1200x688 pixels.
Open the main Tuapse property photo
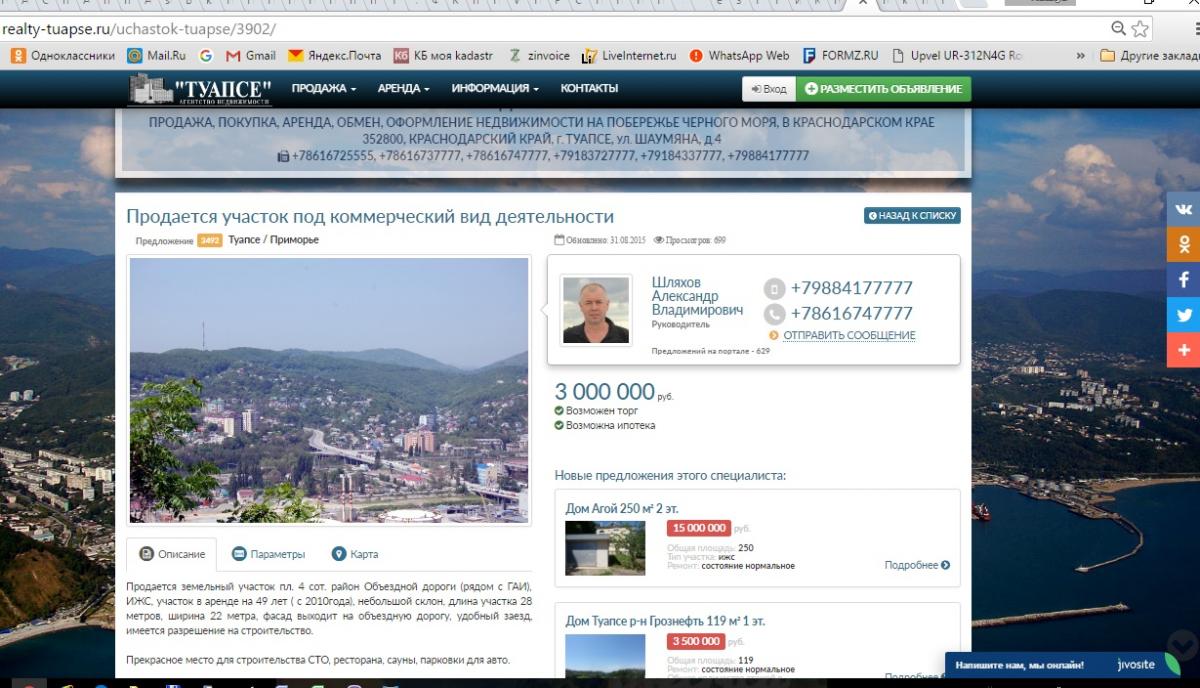[329, 390]
